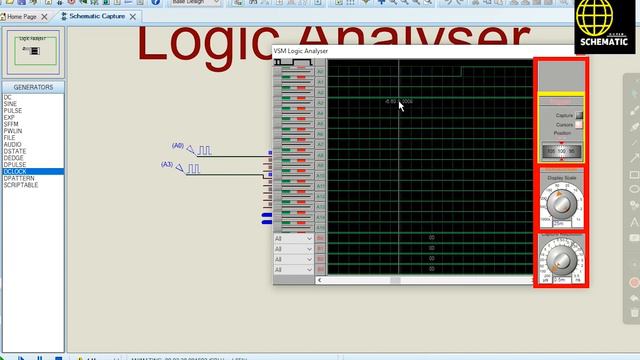Viewport: 640px width, 360px height.
Task: Click the B2 bus label
Action: point(320,259)
